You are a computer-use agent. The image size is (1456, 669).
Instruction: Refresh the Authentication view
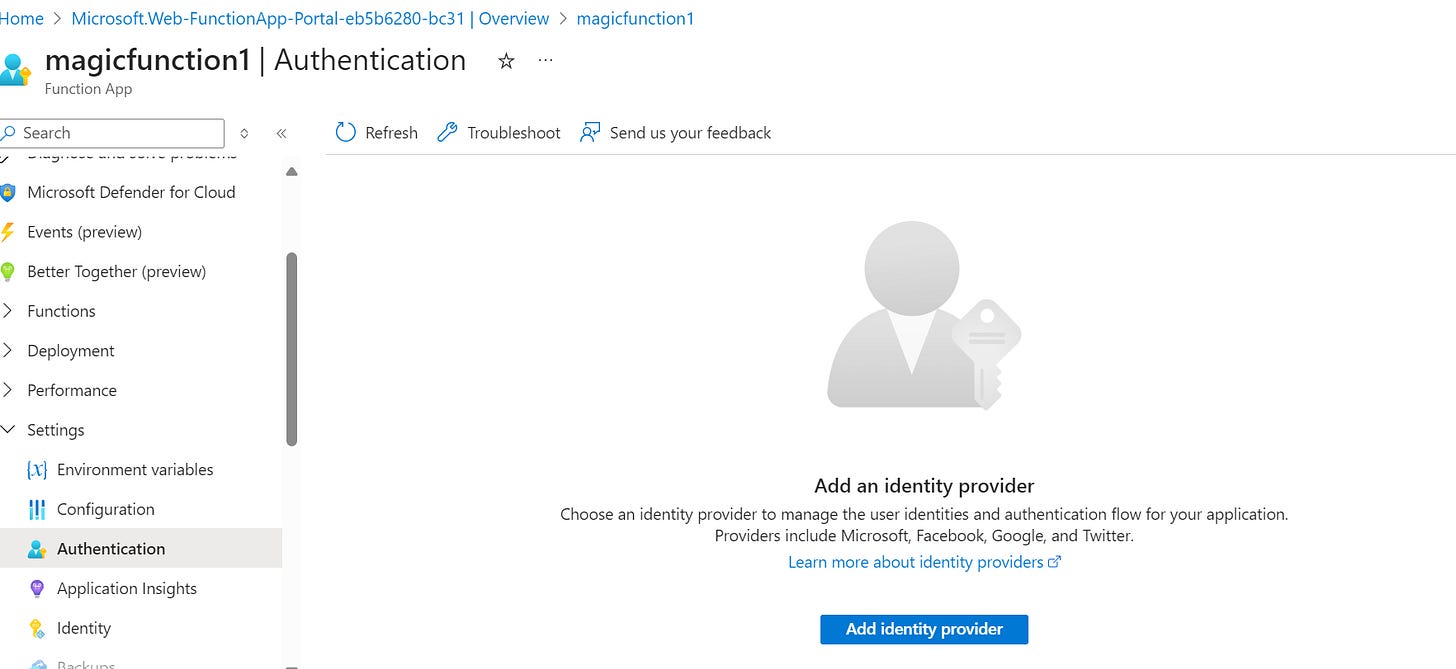[x=376, y=132]
